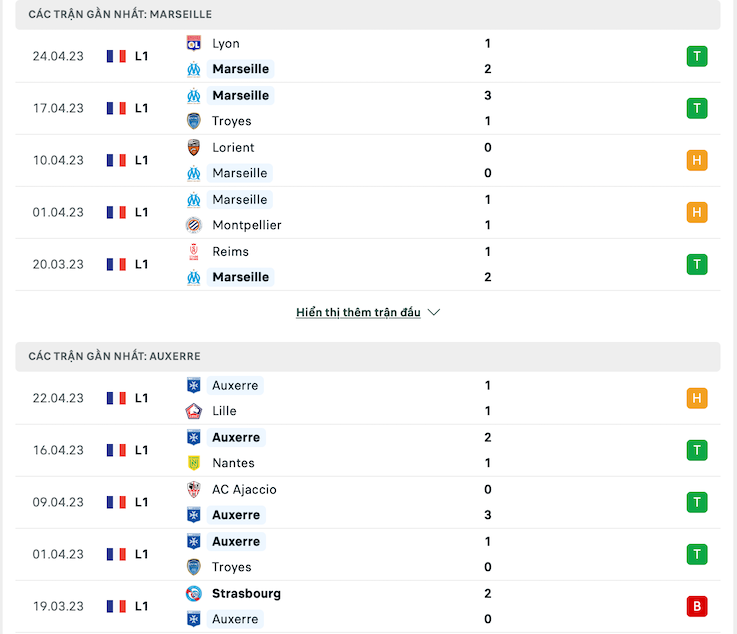Click orange H badge for Auxerre-Lille match

[x=697, y=399]
